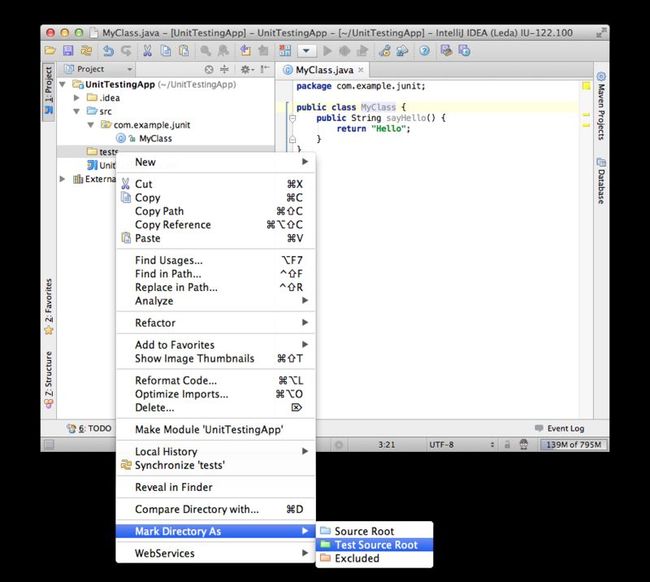Click the memory indicator 139M of 795M
Screen dimensions: 650x582
574,445
